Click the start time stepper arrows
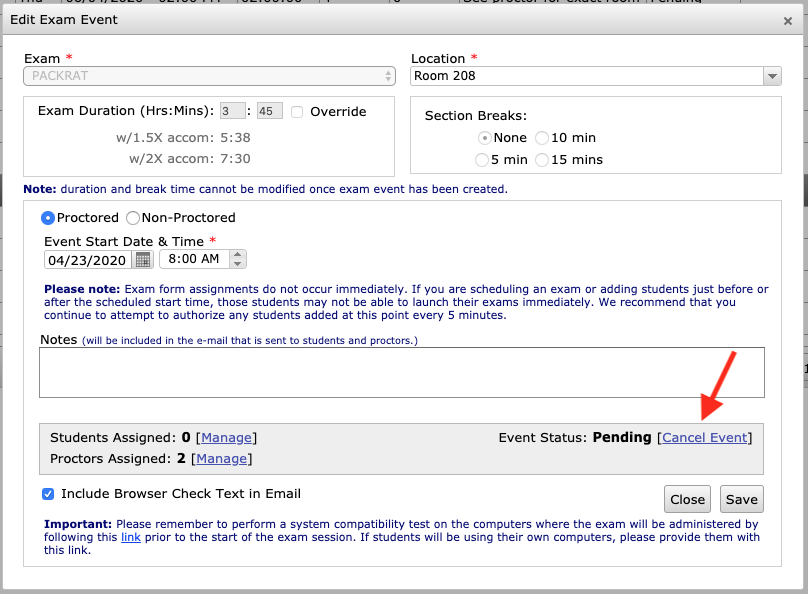This screenshot has height=594, width=808. [237, 260]
